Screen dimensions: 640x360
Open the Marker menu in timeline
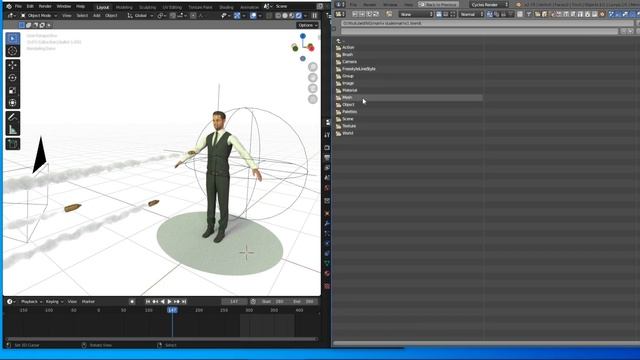(88, 302)
